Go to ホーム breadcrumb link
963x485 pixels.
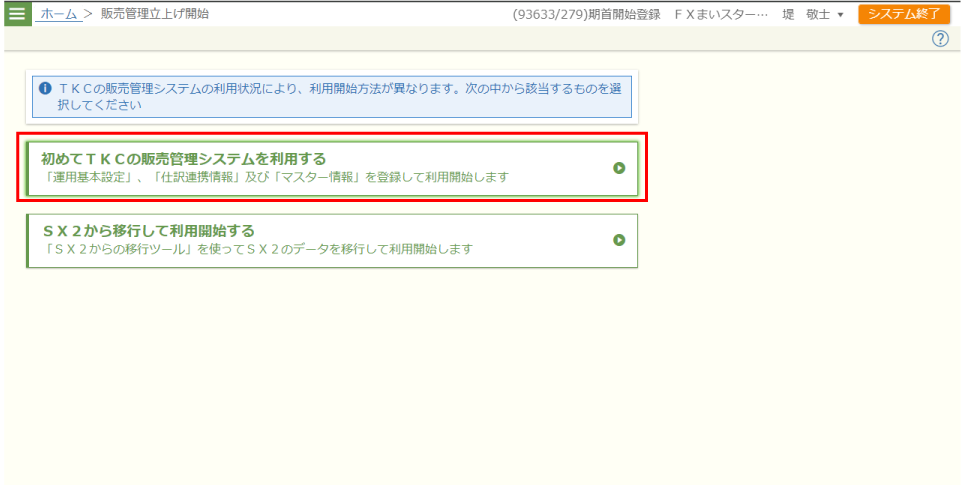pos(59,14)
